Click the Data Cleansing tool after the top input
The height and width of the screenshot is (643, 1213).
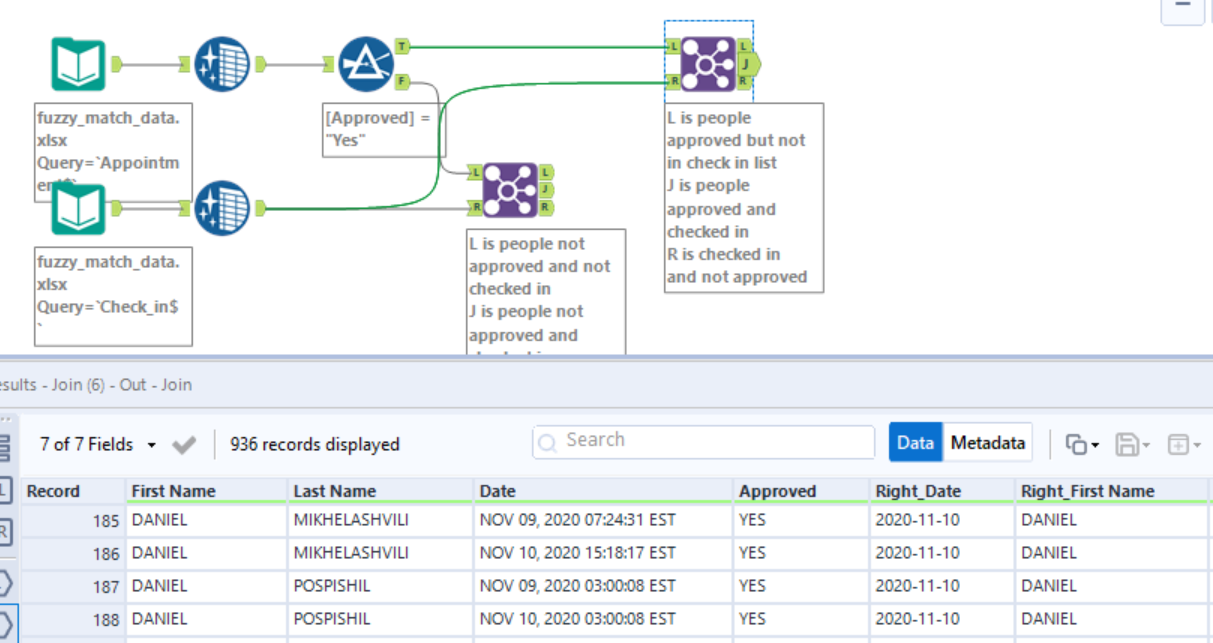(222, 62)
